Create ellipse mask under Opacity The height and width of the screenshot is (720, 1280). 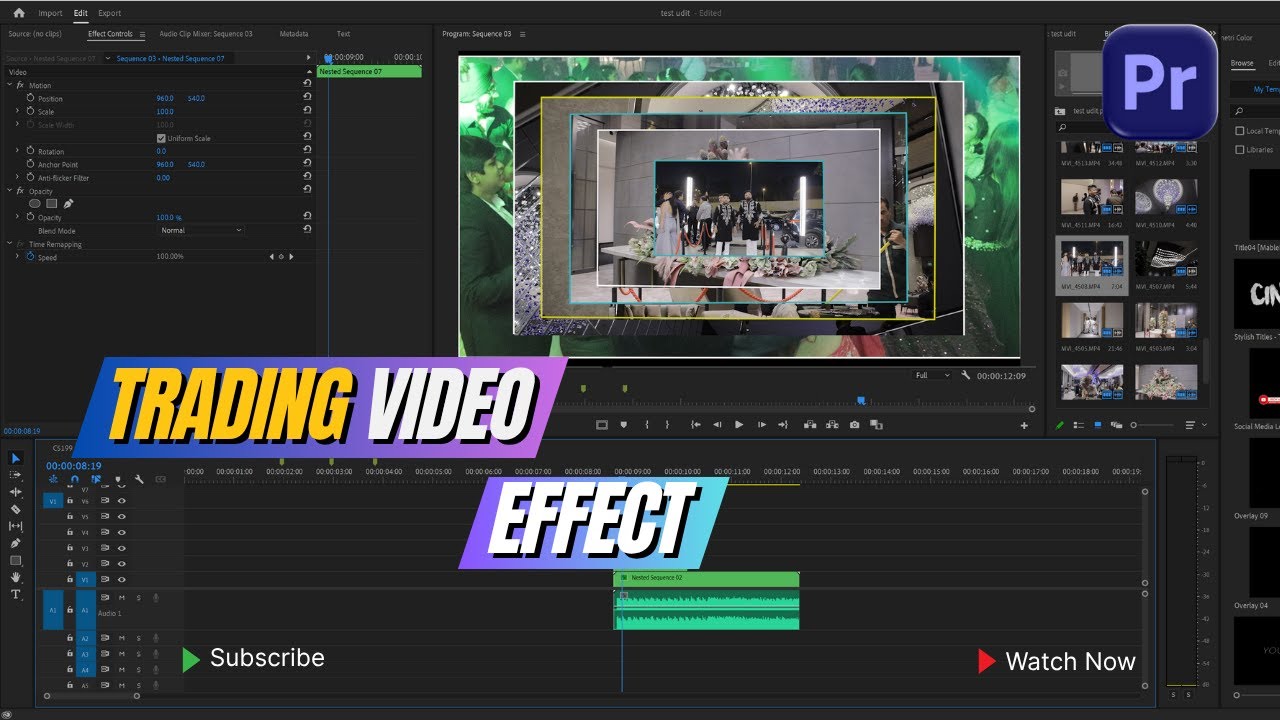click(34, 203)
